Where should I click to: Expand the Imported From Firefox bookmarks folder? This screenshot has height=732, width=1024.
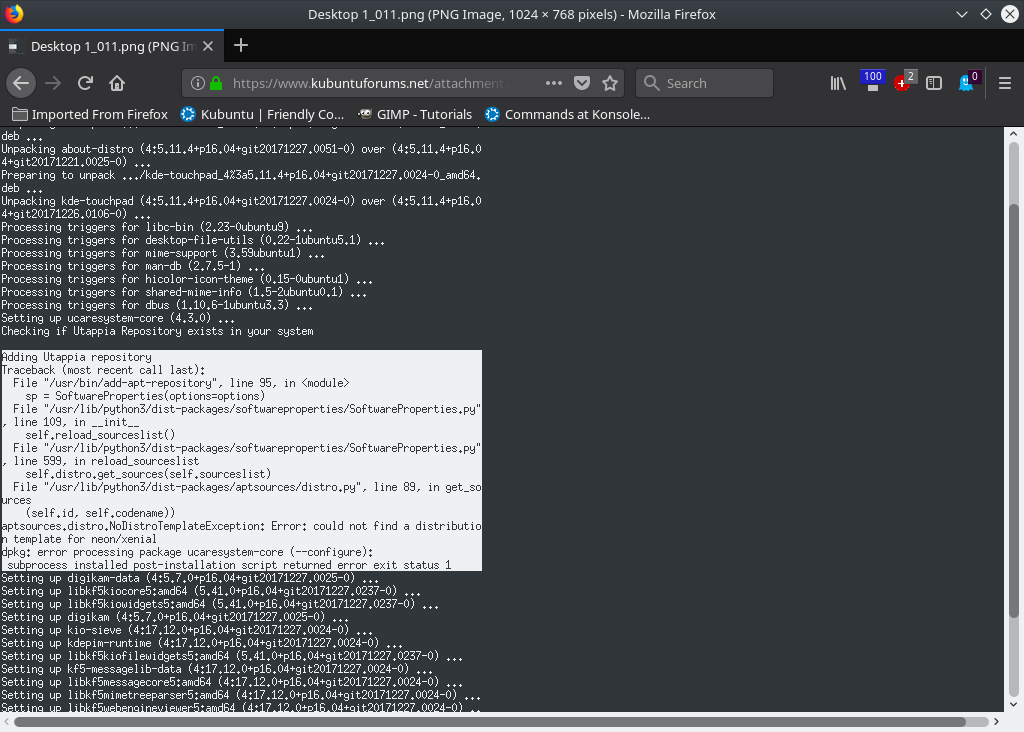point(90,114)
